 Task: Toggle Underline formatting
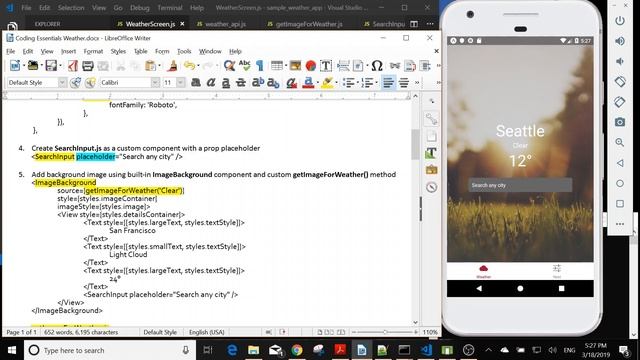tap(226, 83)
